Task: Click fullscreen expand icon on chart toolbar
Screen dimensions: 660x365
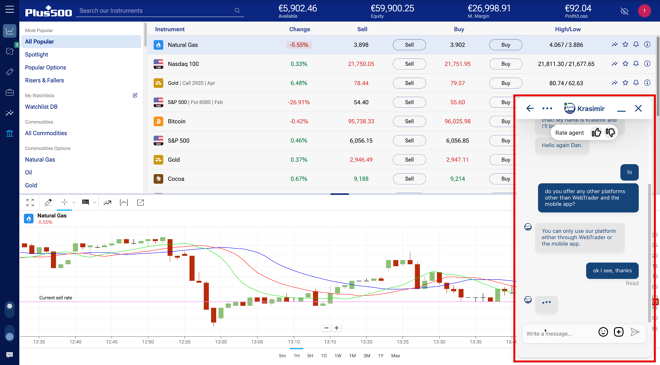Action: point(30,202)
